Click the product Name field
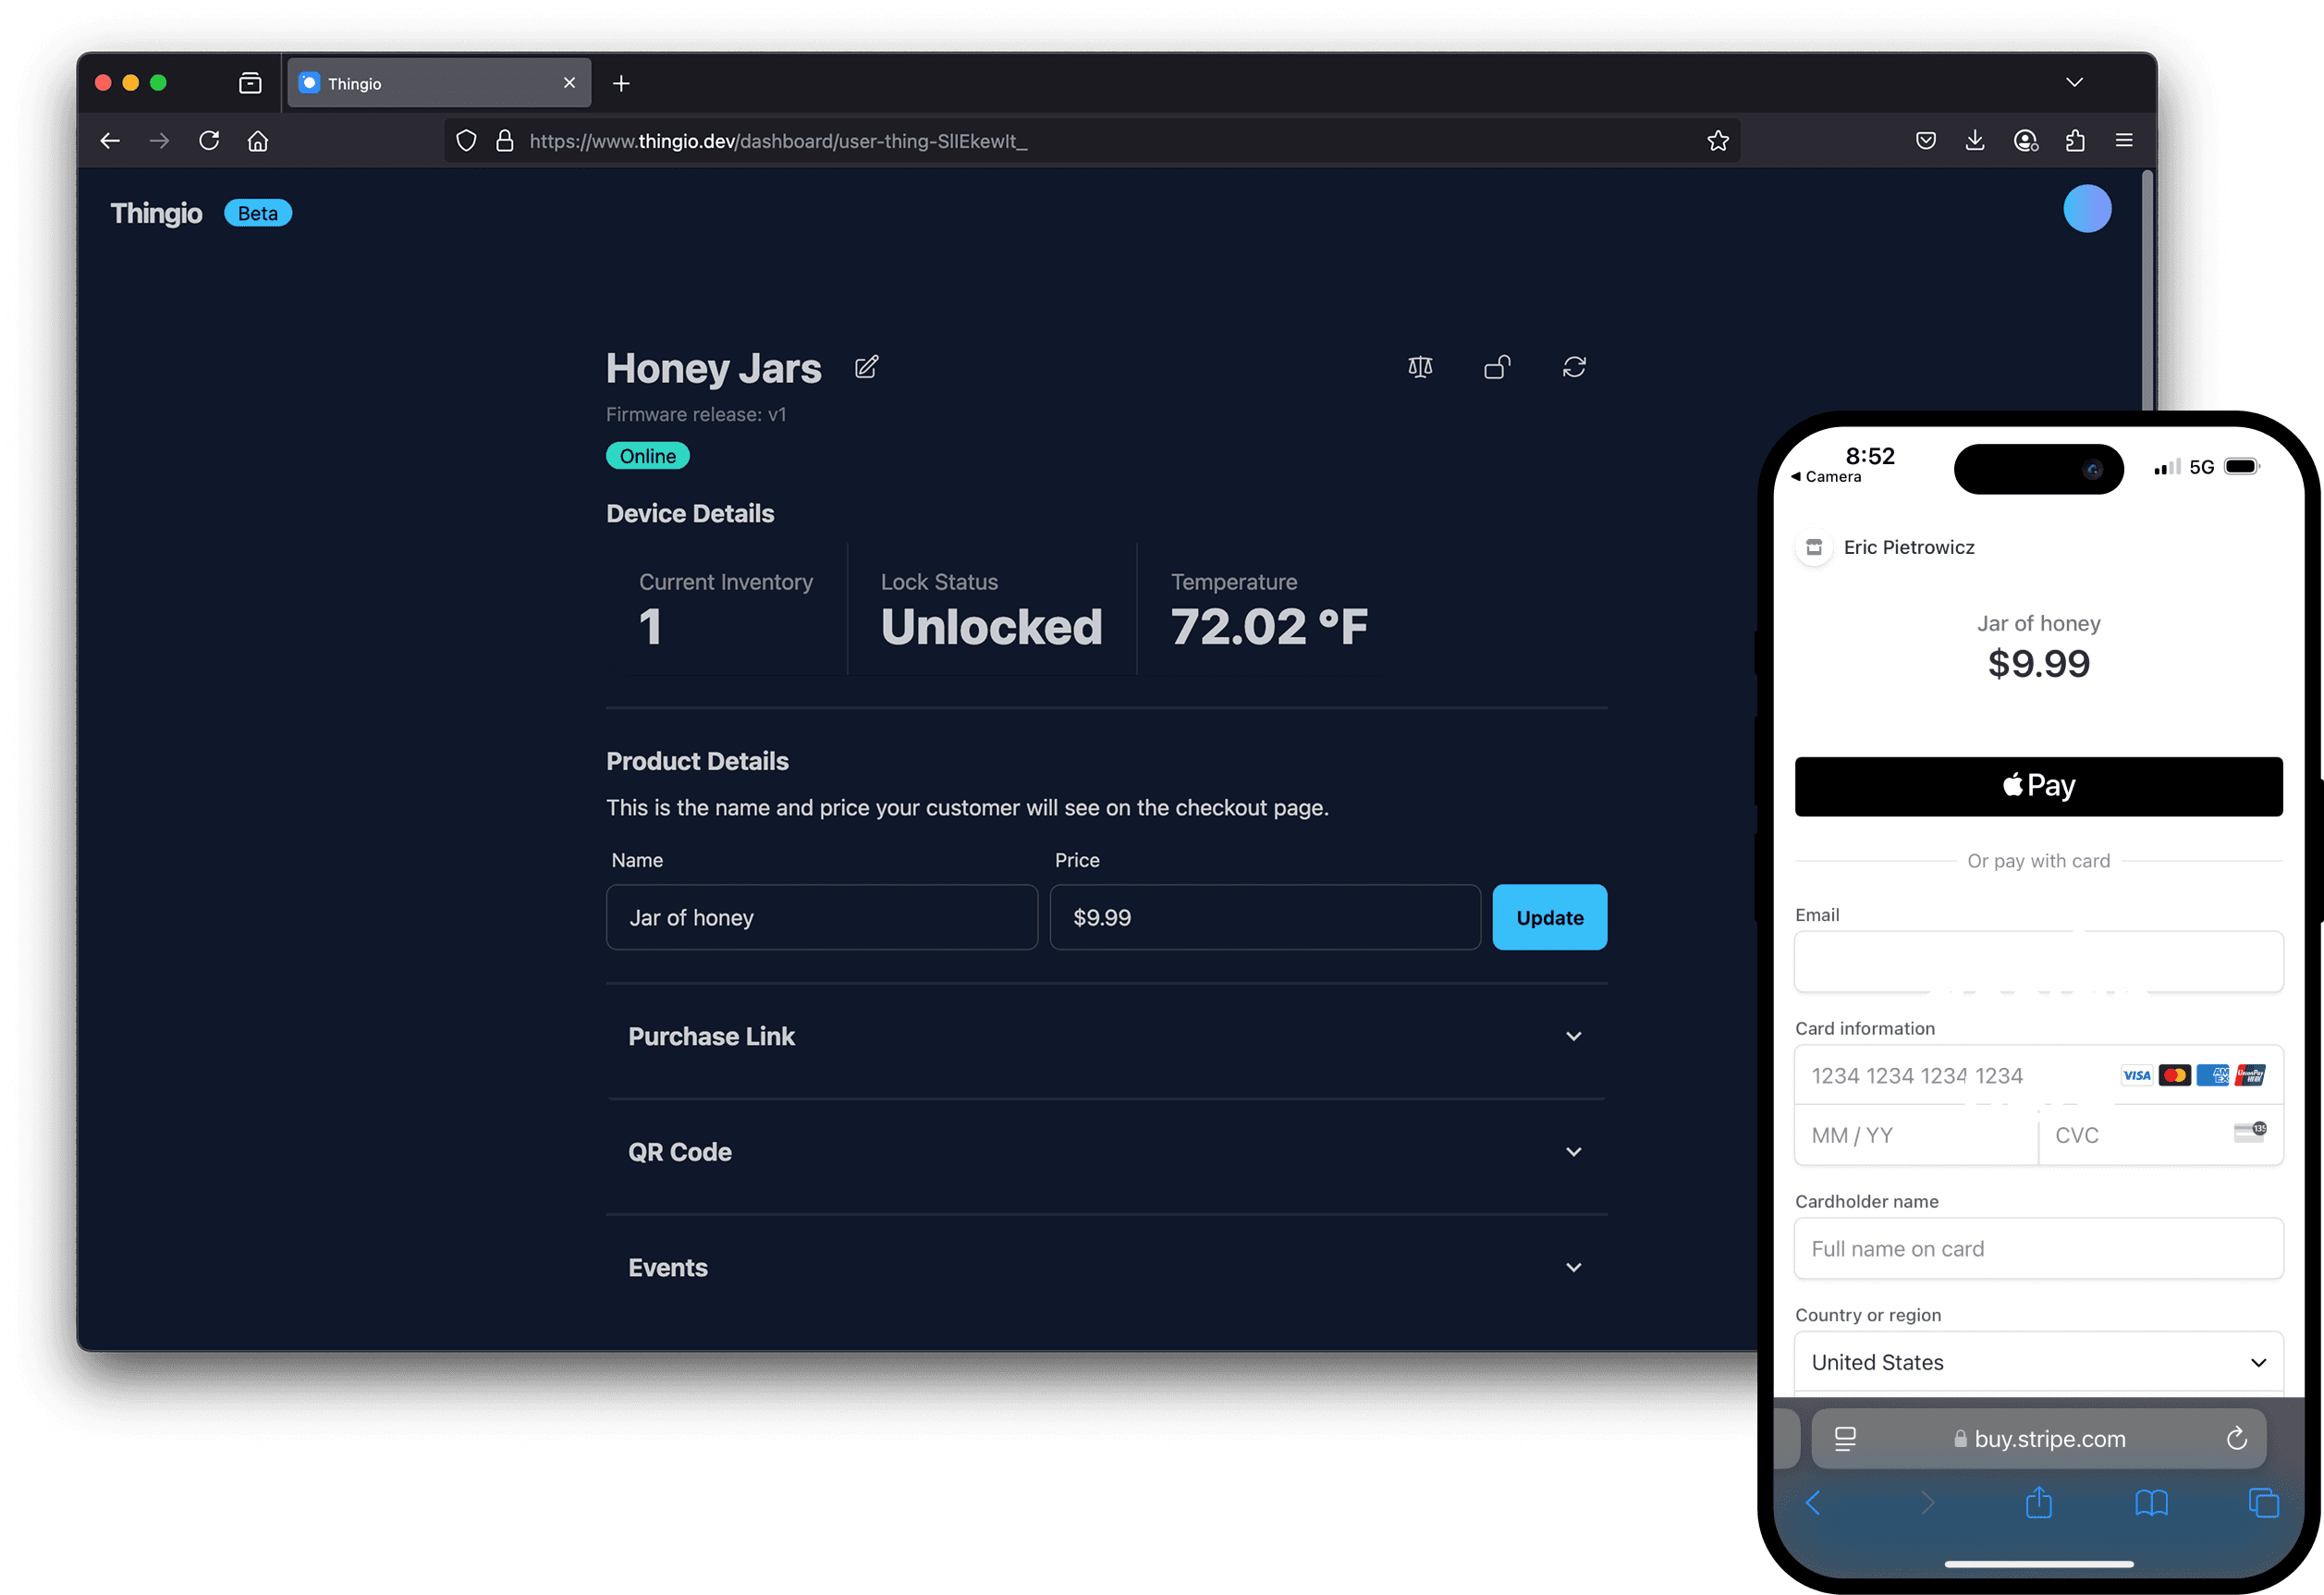Screen dimensions: 2324x1595 [822, 917]
